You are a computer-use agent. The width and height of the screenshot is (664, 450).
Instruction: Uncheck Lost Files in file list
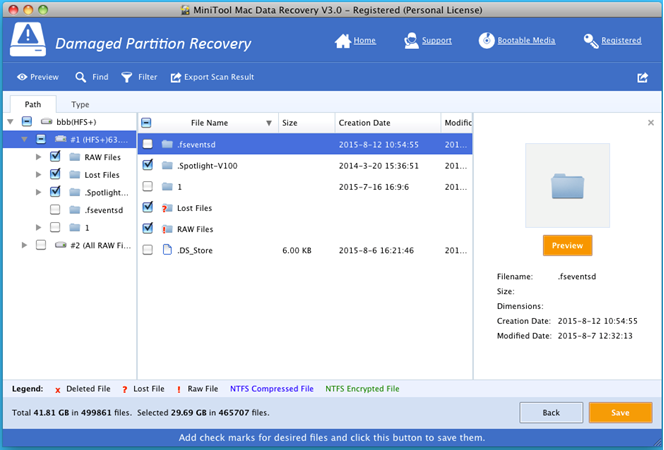pyautogui.click(x=147, y=207)
